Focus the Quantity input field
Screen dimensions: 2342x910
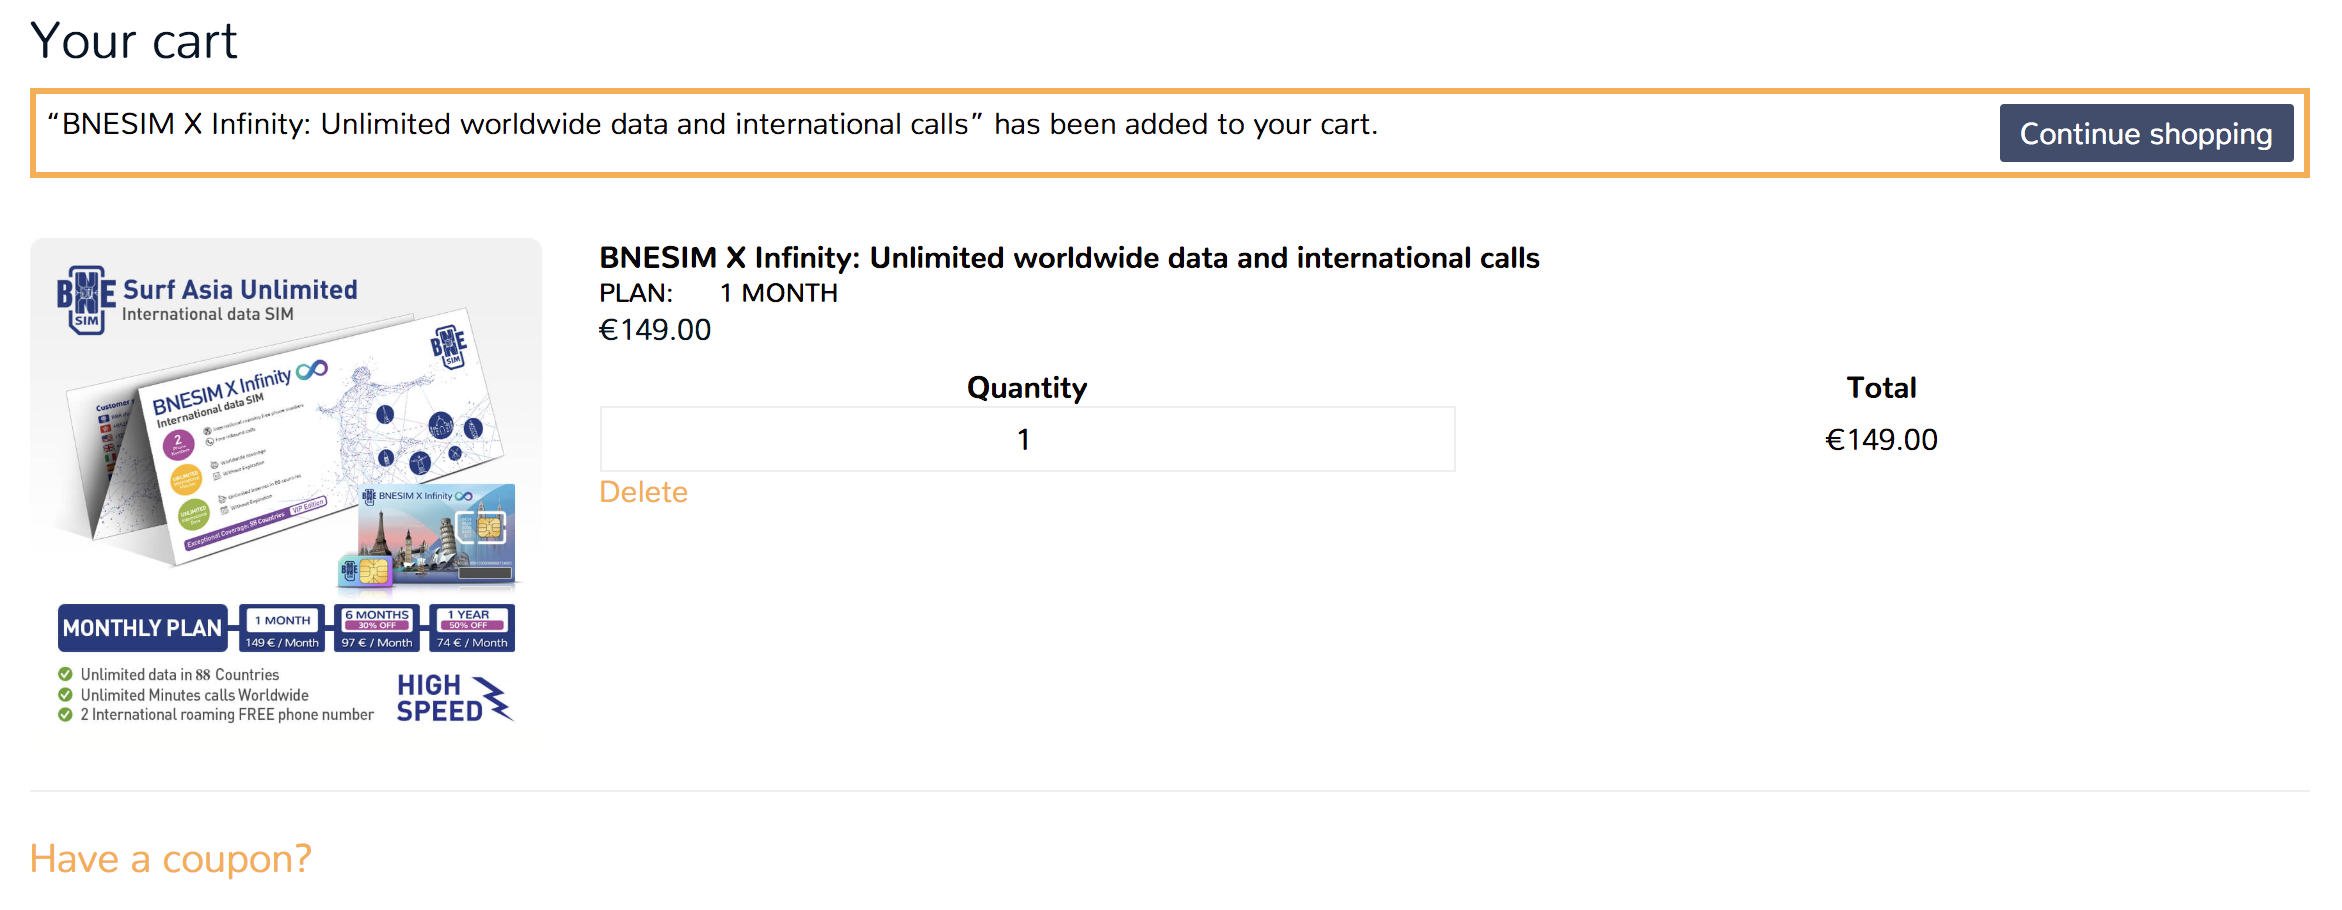pos(1027,439)
